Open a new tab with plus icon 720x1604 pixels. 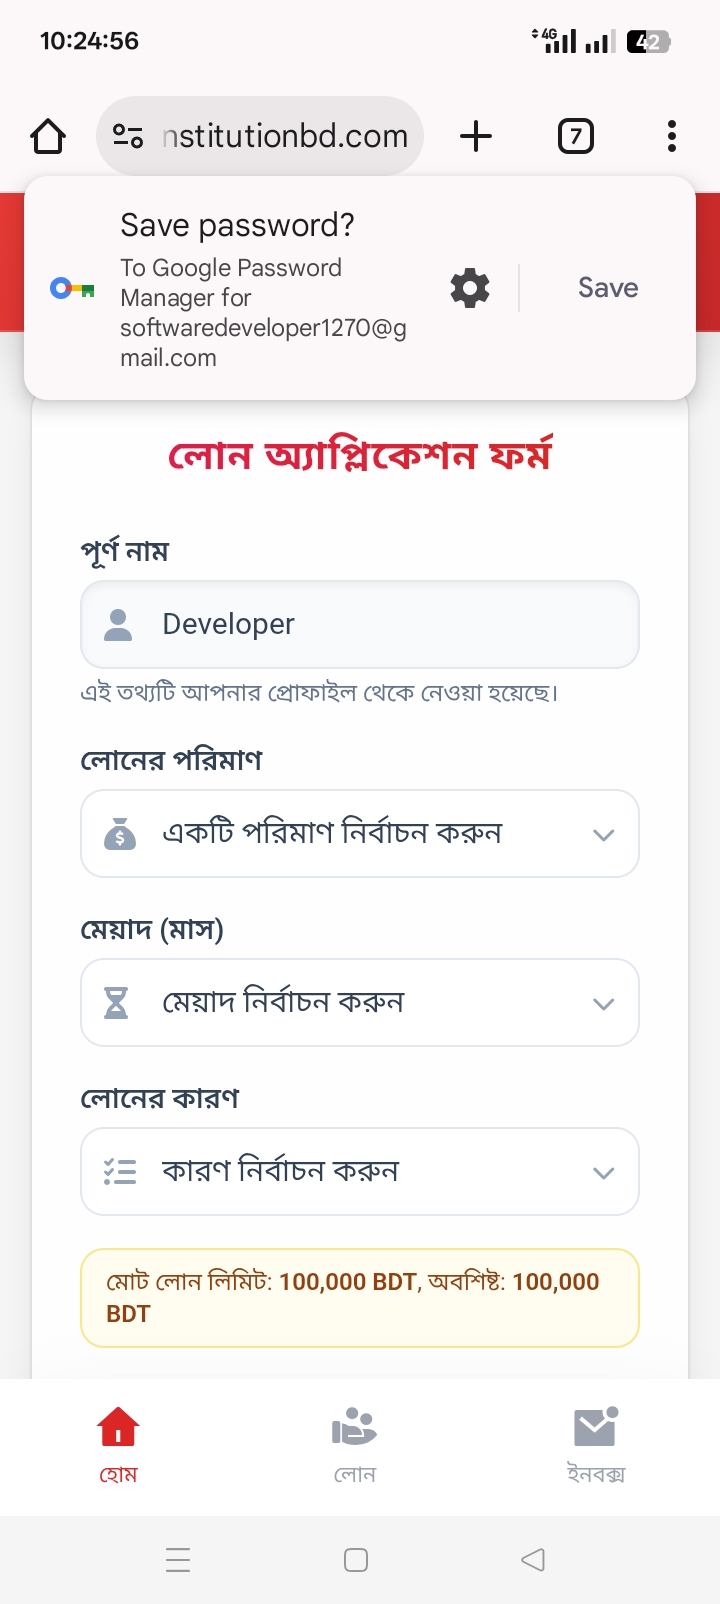point(476,136)
